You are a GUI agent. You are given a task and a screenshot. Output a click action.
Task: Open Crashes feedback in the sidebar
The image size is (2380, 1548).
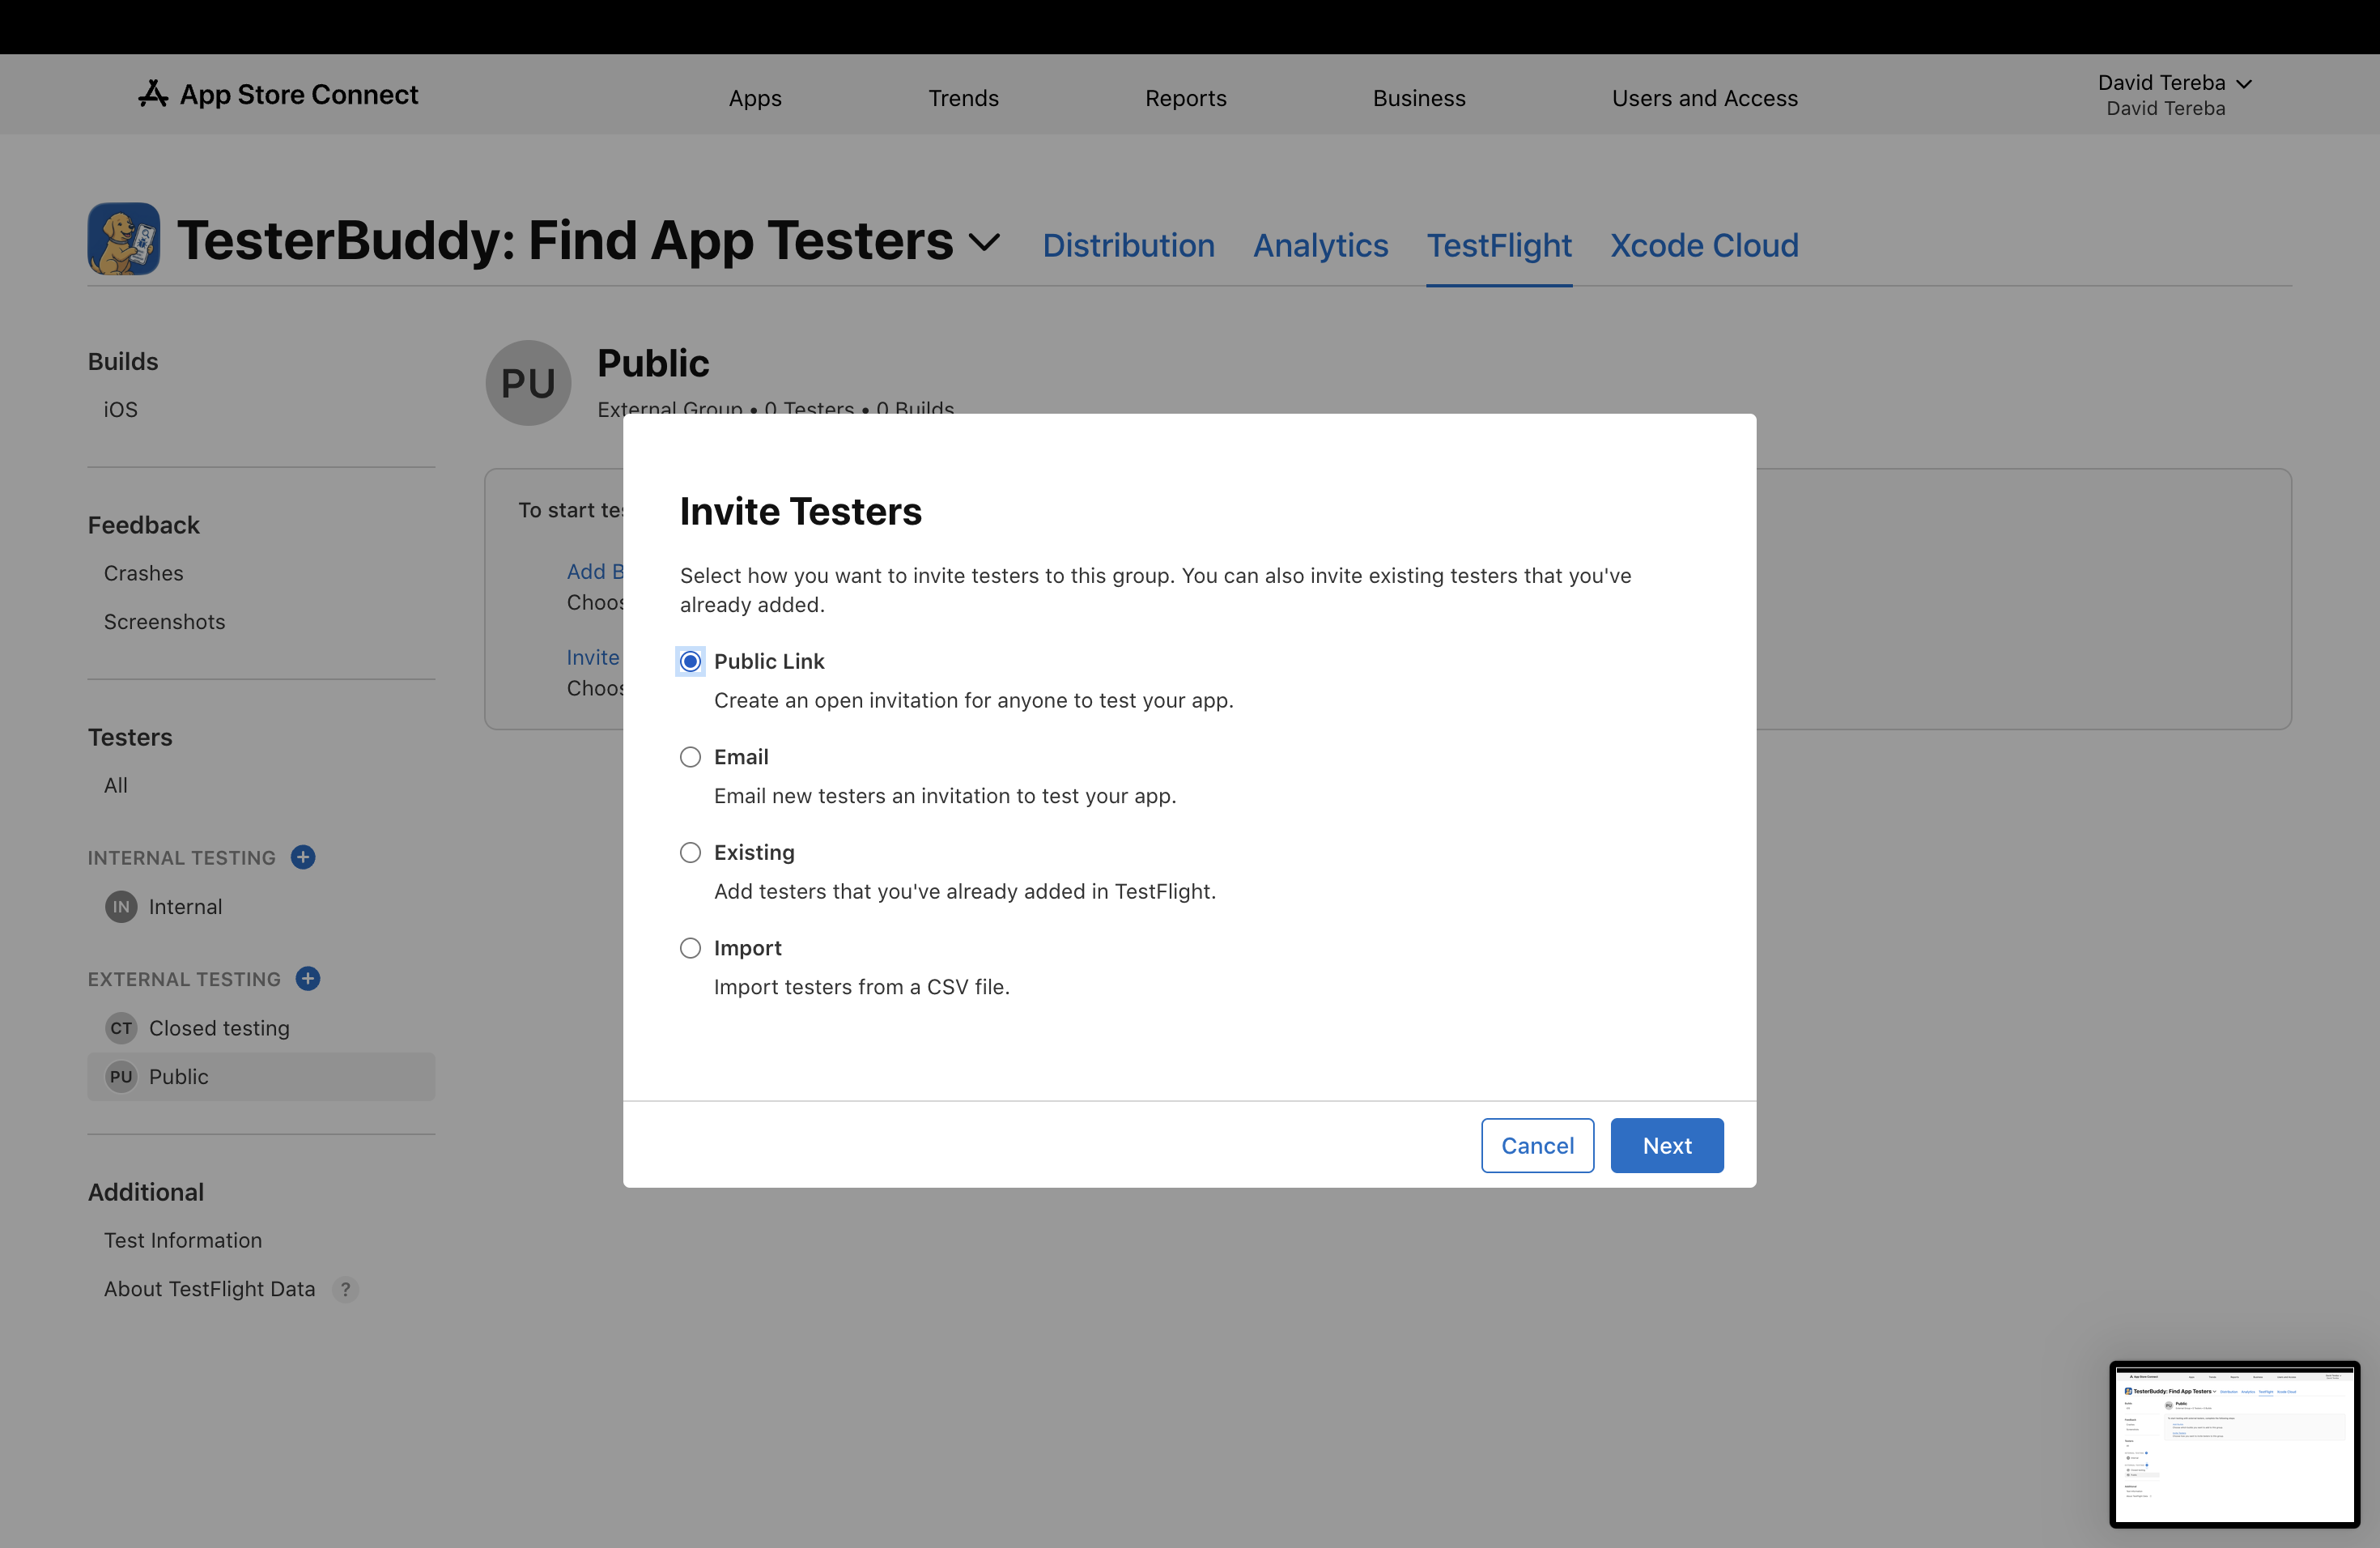[144, 573]
